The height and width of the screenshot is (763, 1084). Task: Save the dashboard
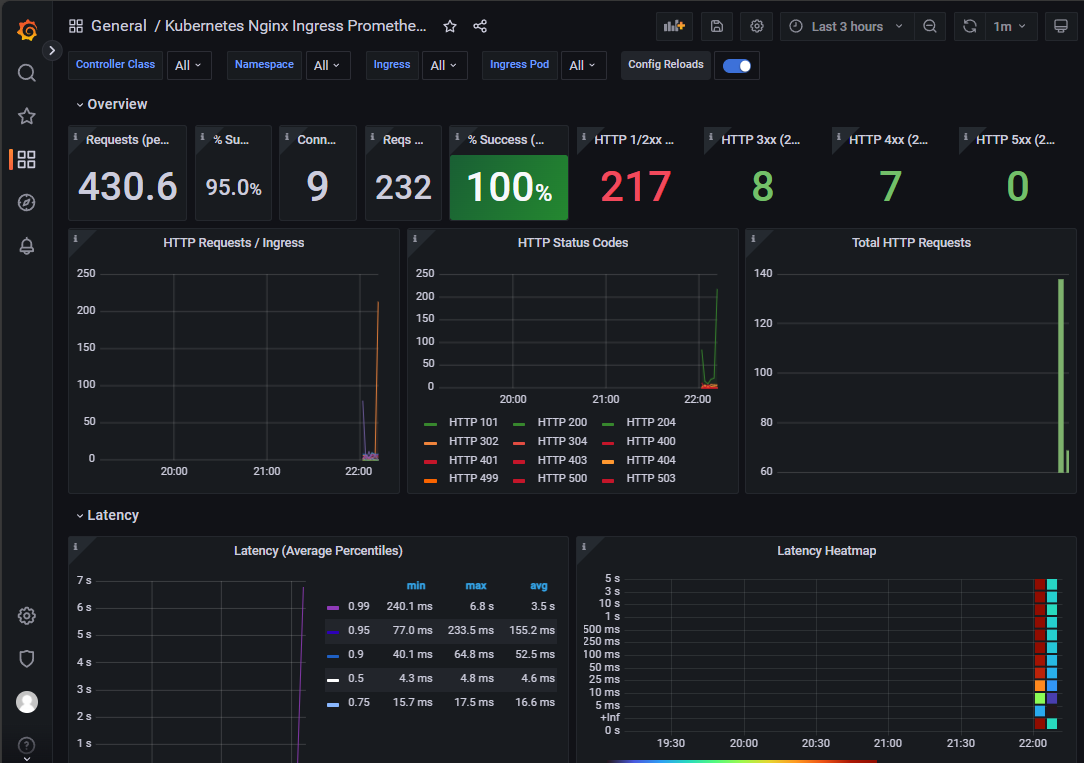(717, 26)
